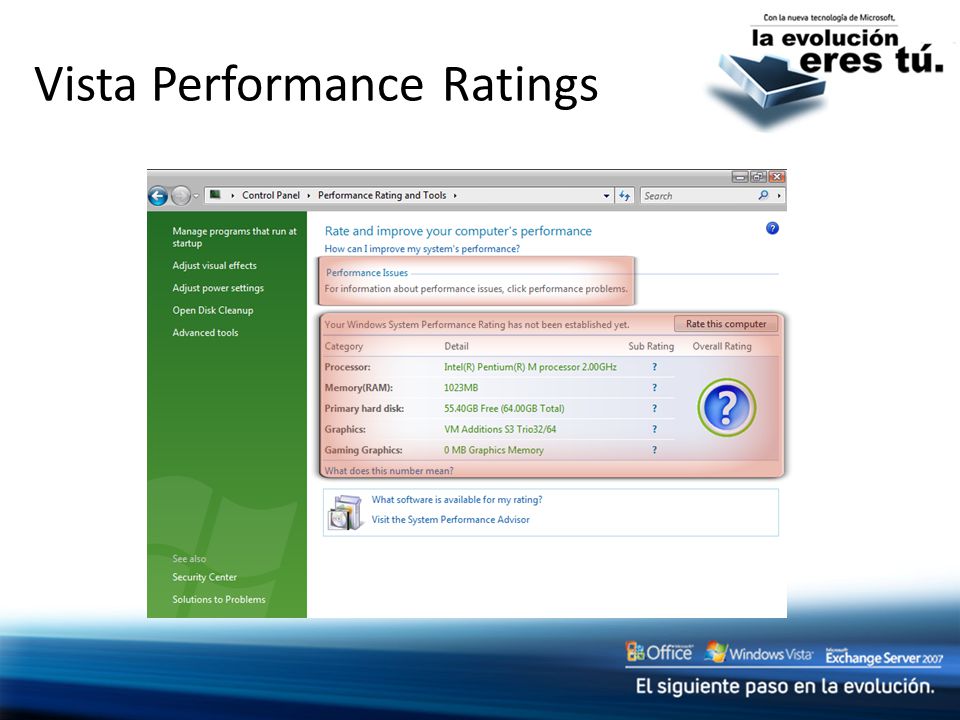
Task: Click the Detail column header
Action: (456, 346)
